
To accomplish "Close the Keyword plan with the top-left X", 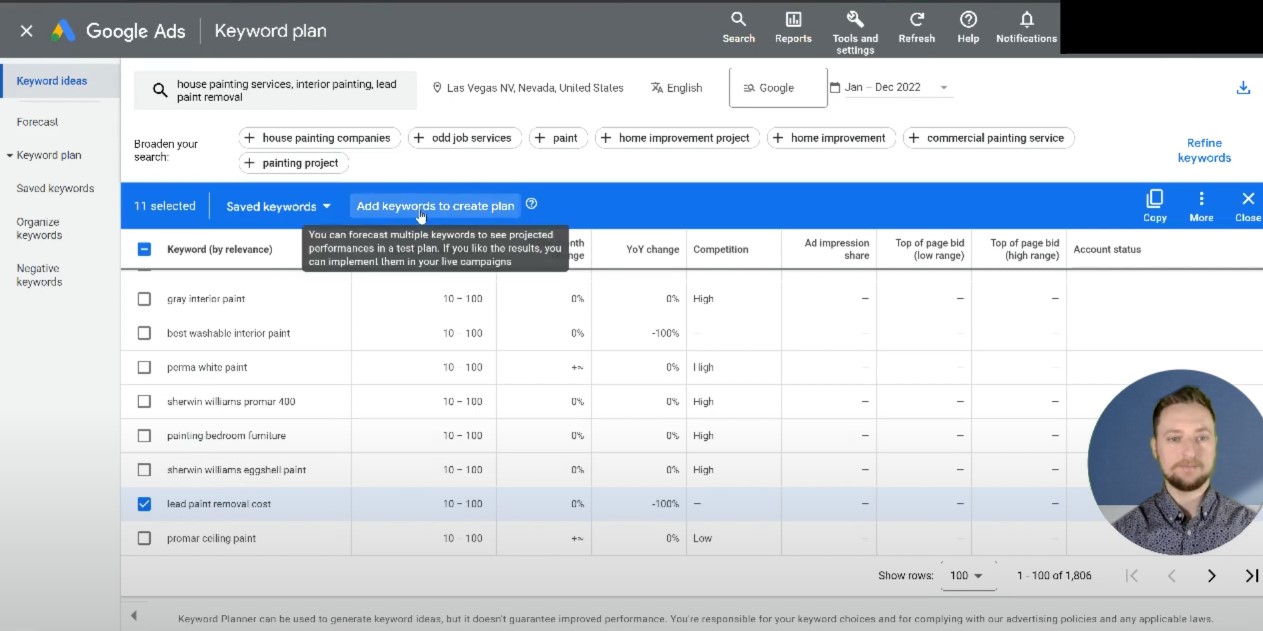I will [x=27, y=31].
